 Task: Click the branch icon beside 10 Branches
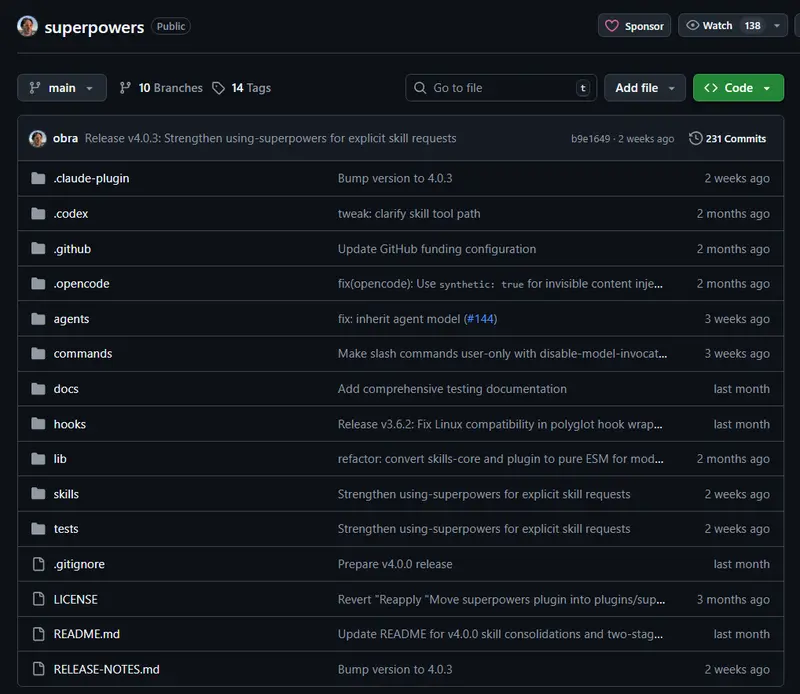tap(125, 88)
